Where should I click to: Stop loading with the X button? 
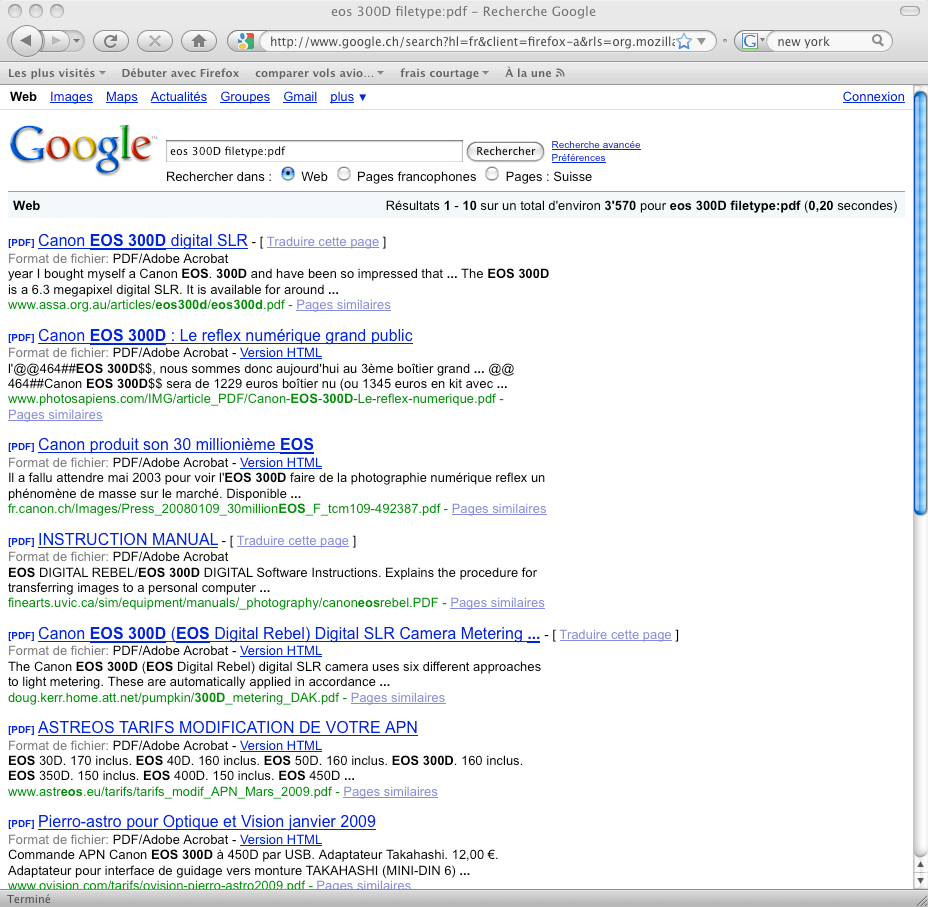(154, 41)
